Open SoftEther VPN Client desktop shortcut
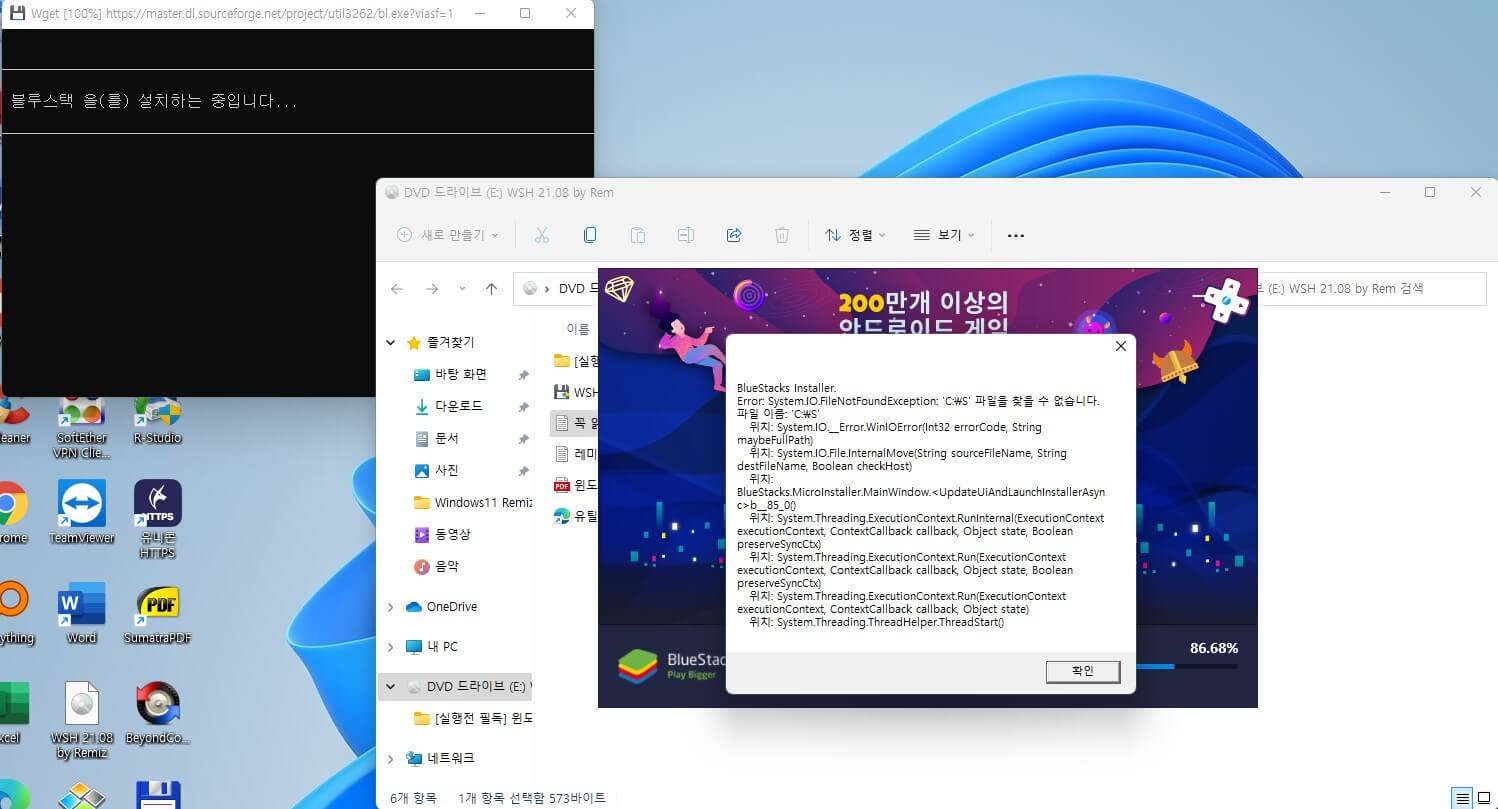 coord(81,428)
